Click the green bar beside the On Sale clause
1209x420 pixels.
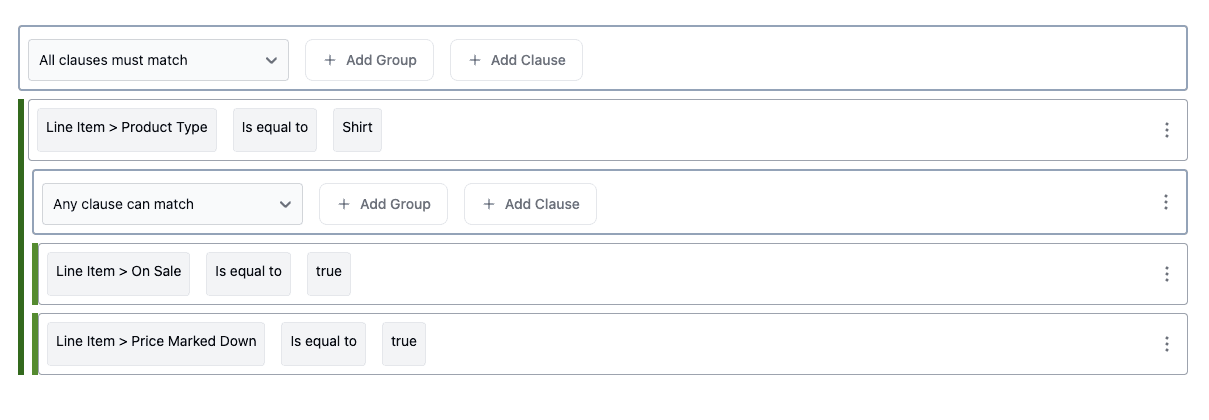click(35, 274)
